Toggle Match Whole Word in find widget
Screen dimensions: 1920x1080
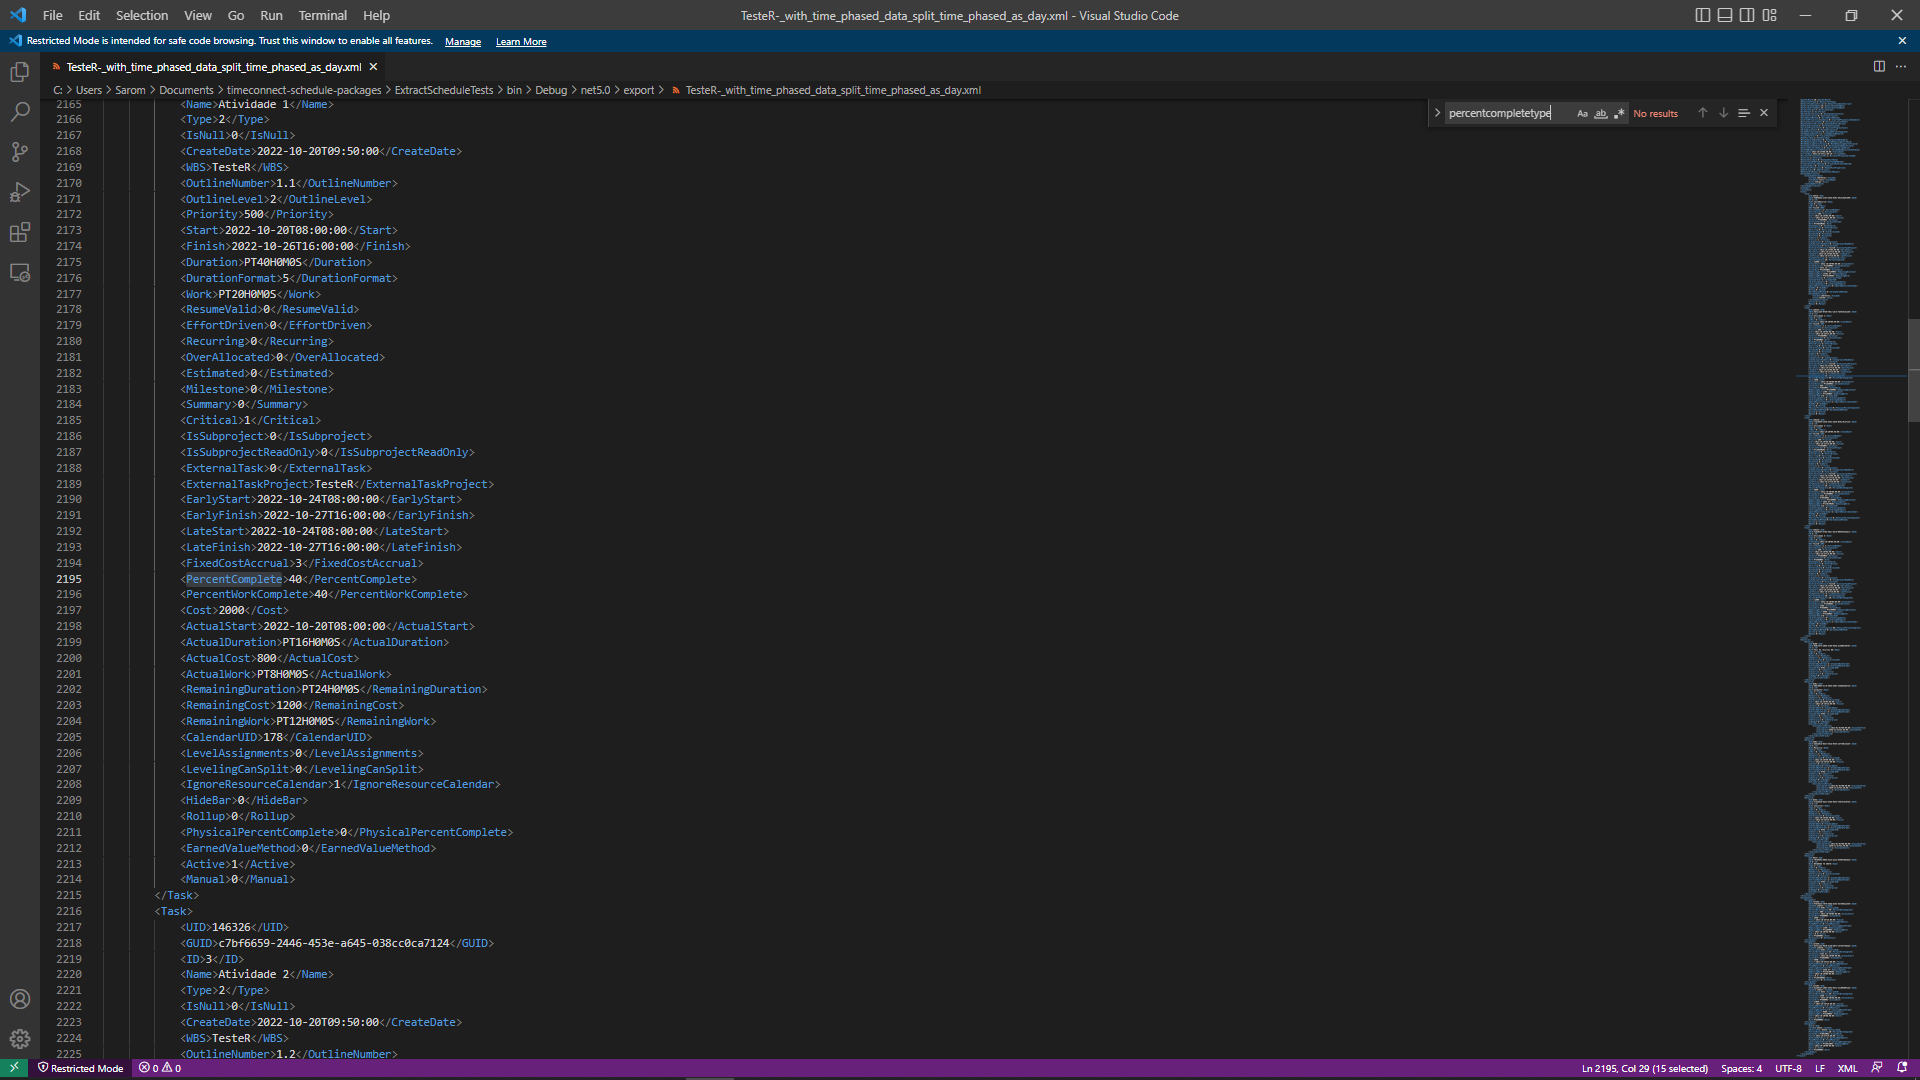click(x=1601, y=113)
